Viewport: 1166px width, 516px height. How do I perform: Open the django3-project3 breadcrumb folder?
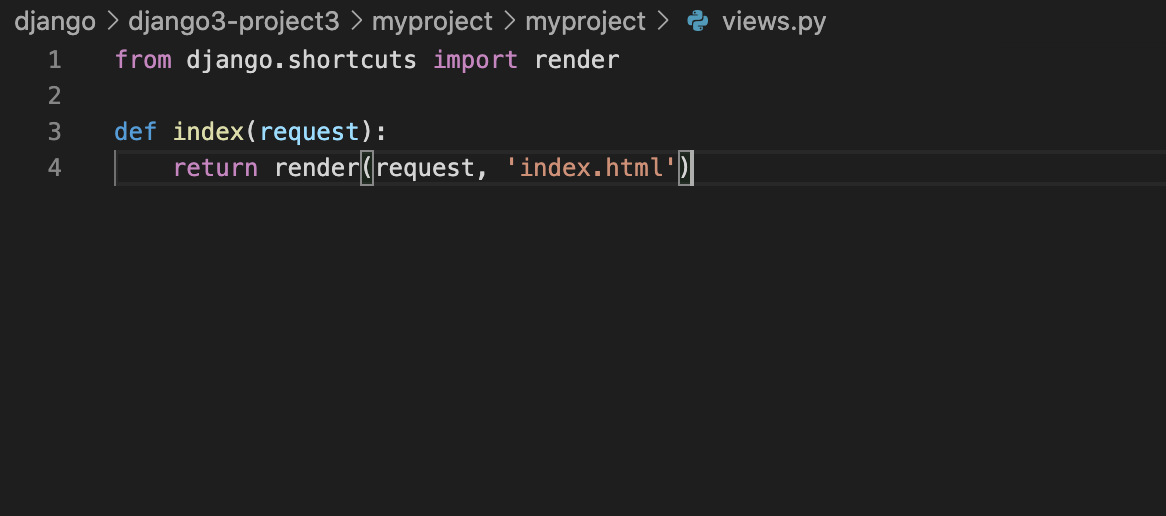(x=233, y=22)
